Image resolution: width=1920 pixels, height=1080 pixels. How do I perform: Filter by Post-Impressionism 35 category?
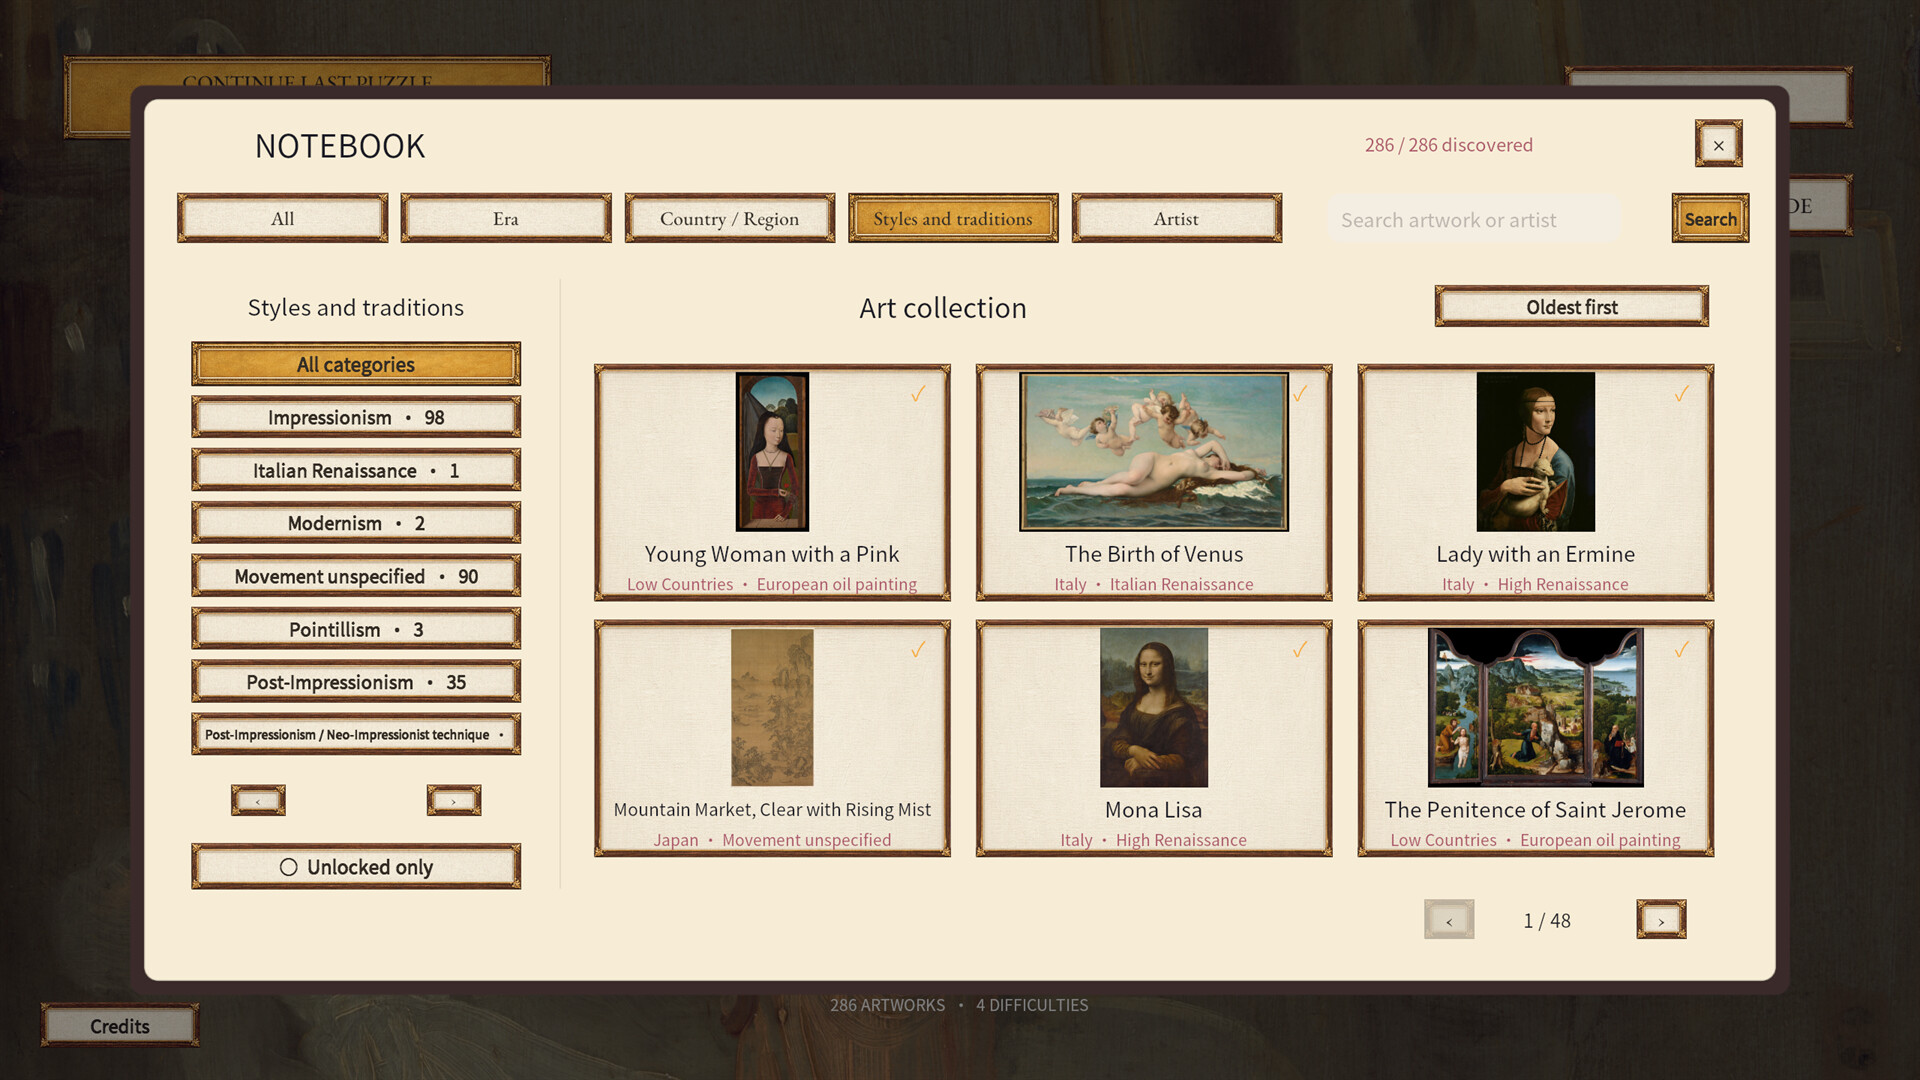click(x=356, y=682)
